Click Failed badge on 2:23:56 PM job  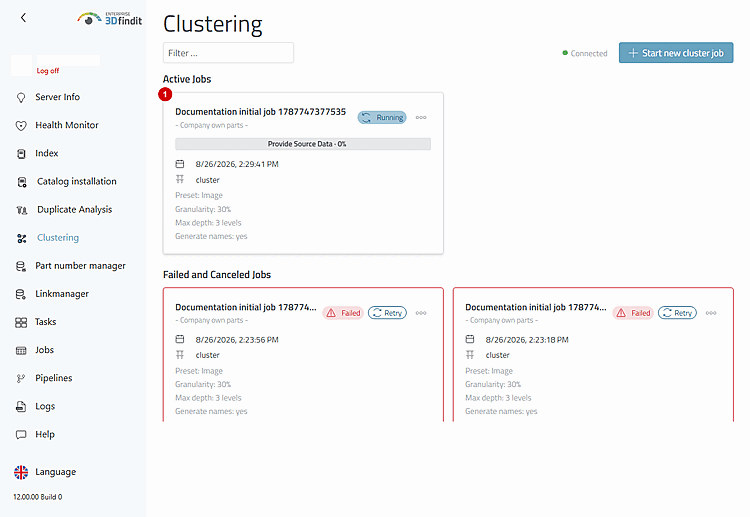click(343, 313)
